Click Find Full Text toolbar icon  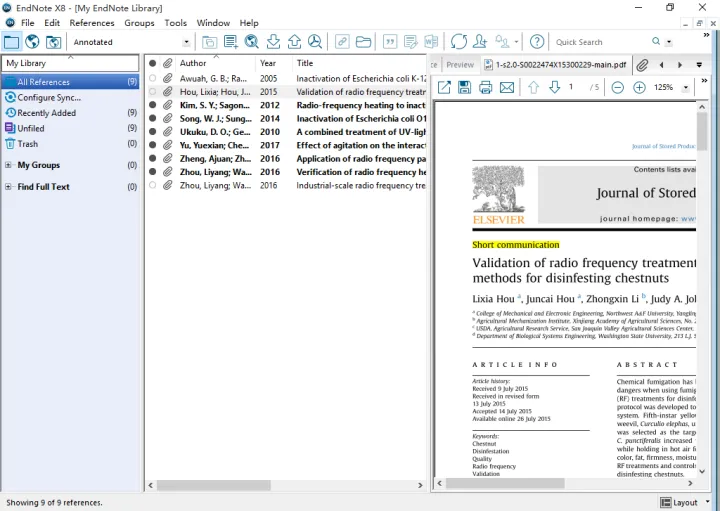[315, 42]
